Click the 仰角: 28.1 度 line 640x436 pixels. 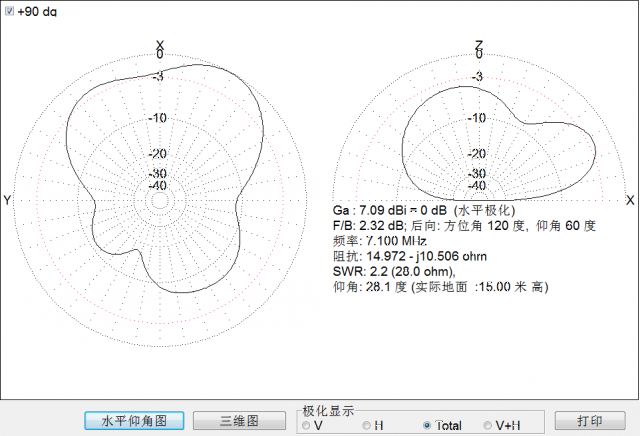pos(441,287)
